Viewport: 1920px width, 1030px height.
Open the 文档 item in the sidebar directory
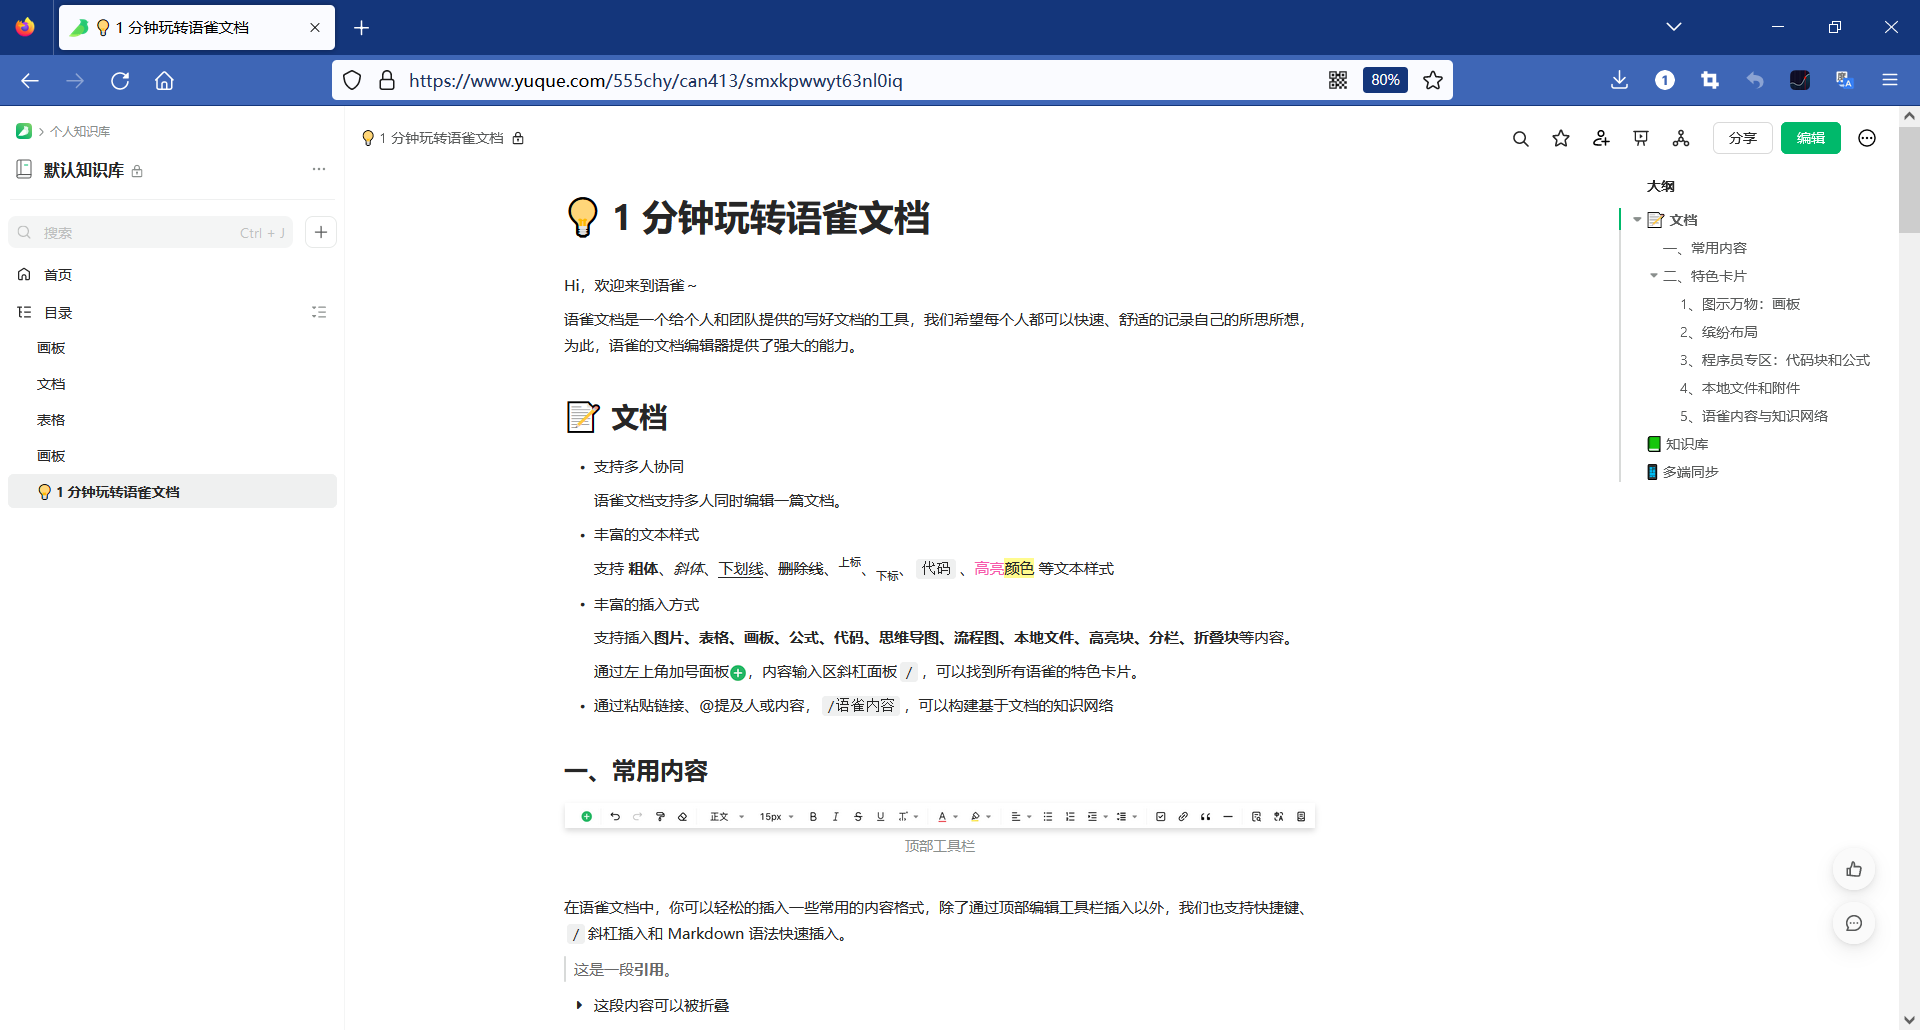51,384
